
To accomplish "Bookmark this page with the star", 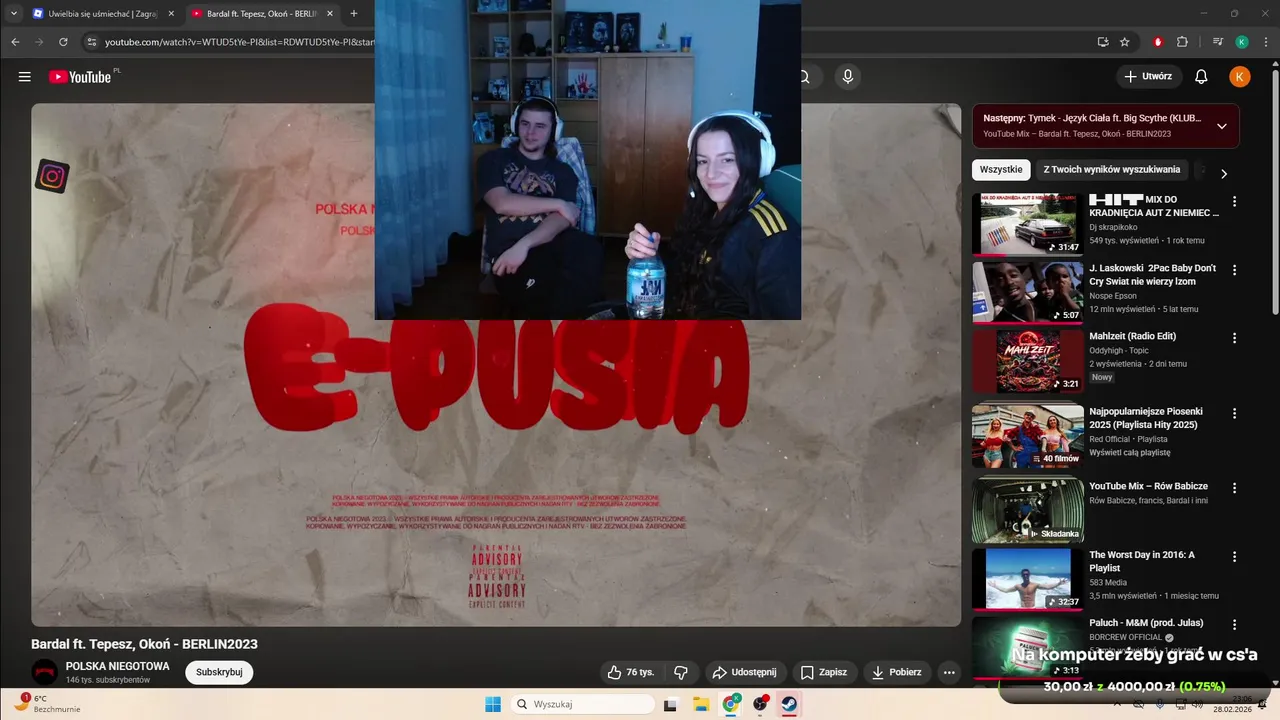I will 1125,42.
